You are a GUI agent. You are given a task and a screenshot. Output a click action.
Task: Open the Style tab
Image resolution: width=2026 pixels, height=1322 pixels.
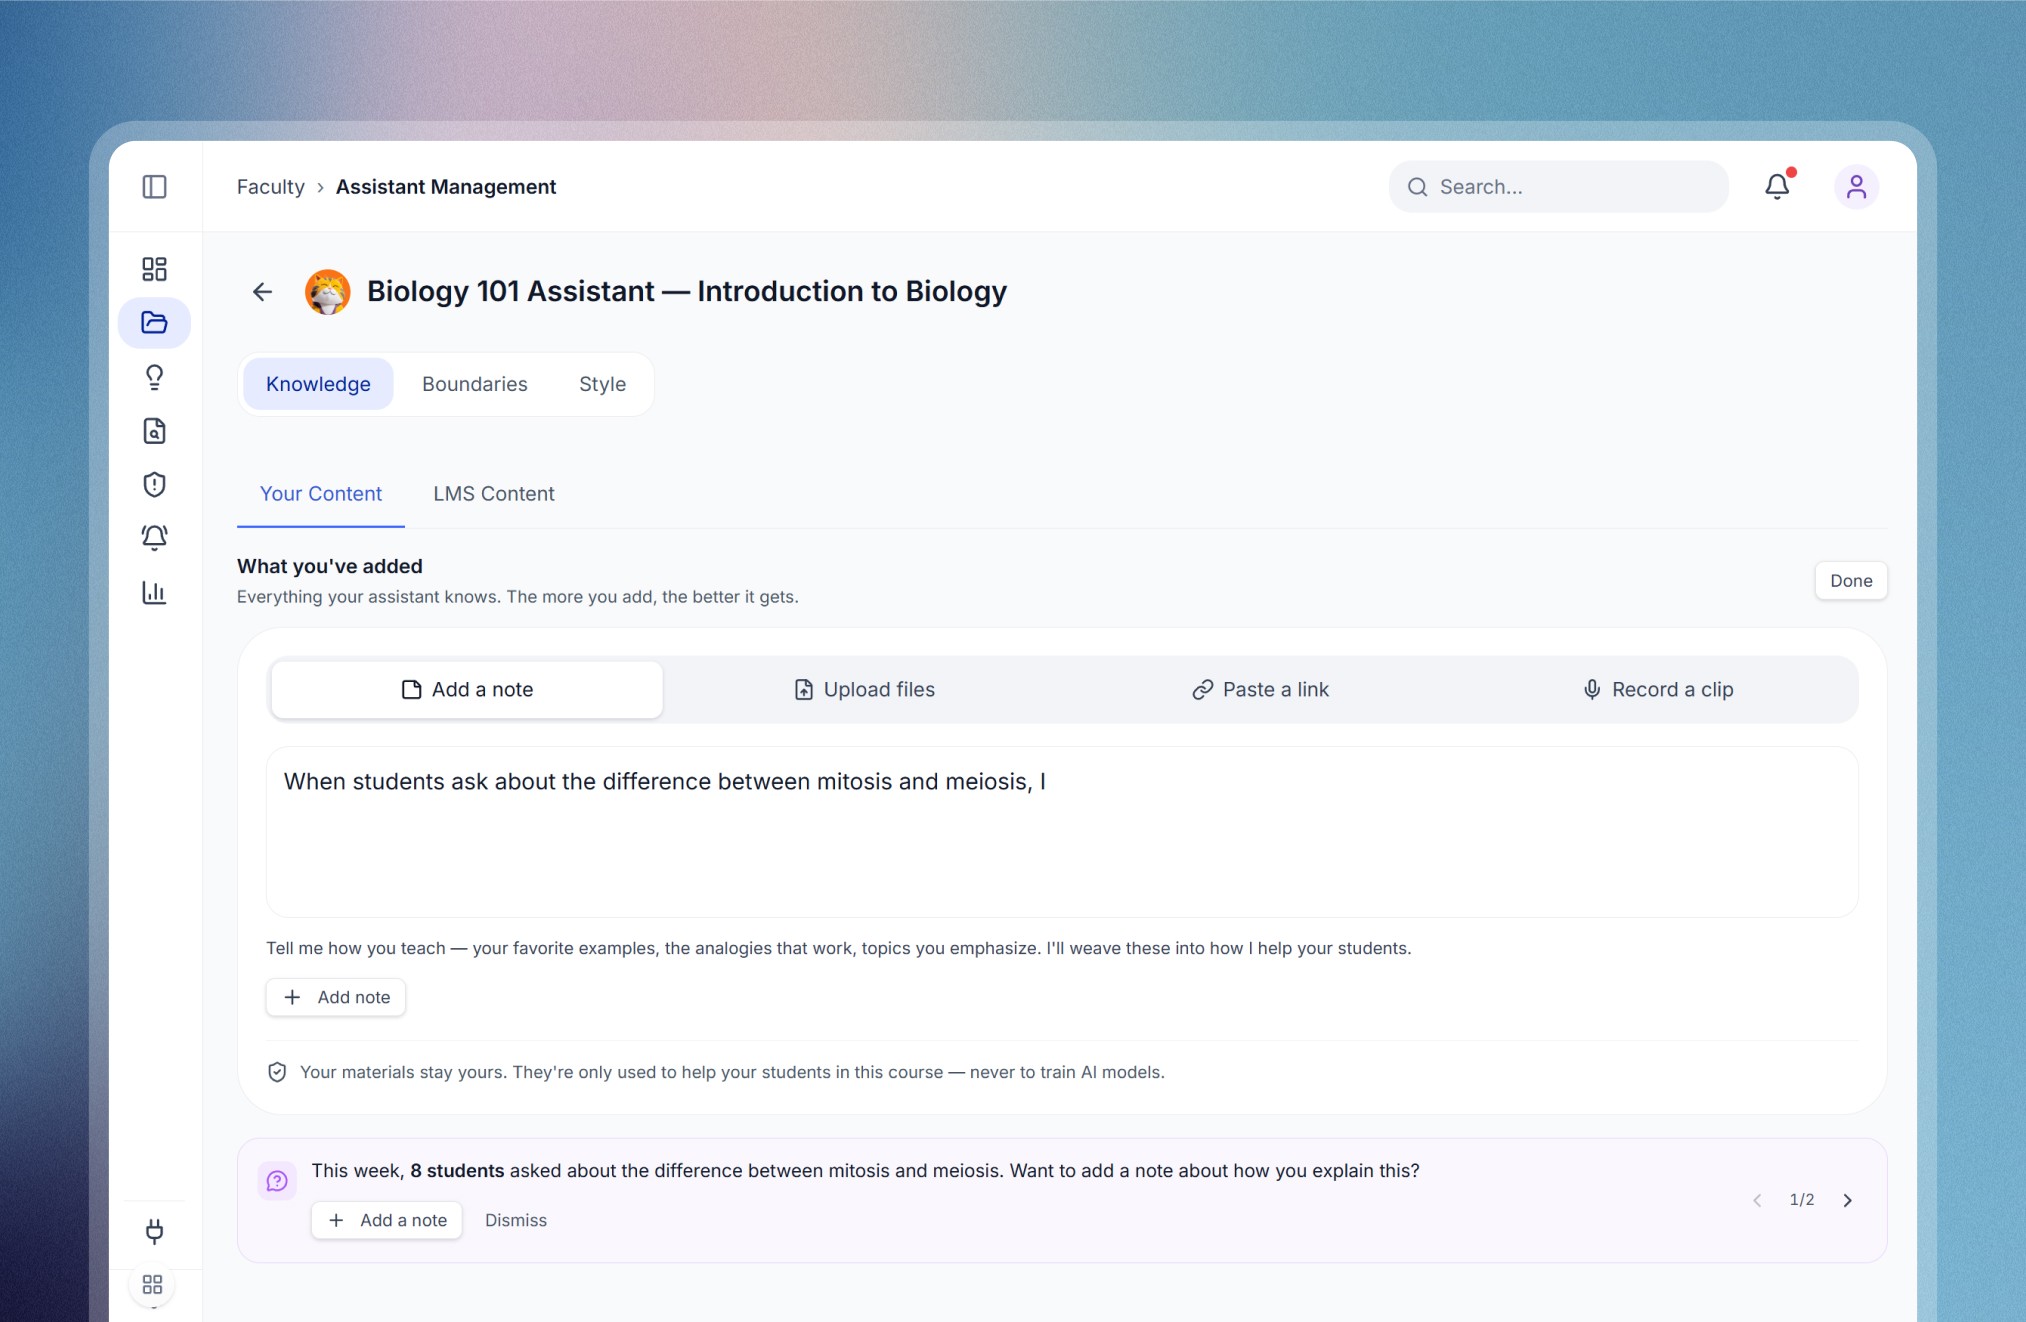(601, 383)
